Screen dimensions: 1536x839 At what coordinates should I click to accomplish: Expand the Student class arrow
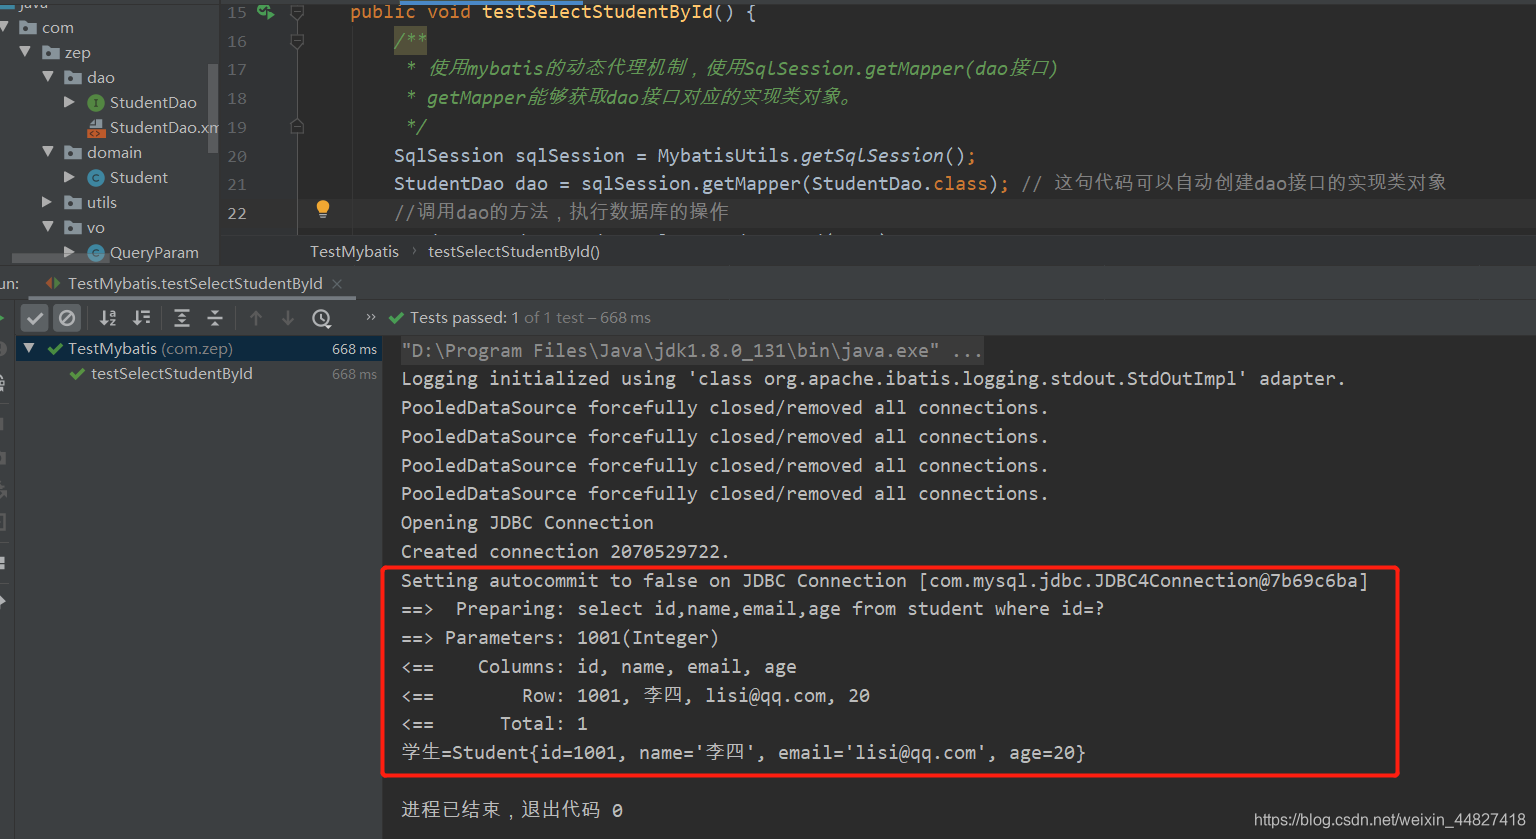click(69, 177)
